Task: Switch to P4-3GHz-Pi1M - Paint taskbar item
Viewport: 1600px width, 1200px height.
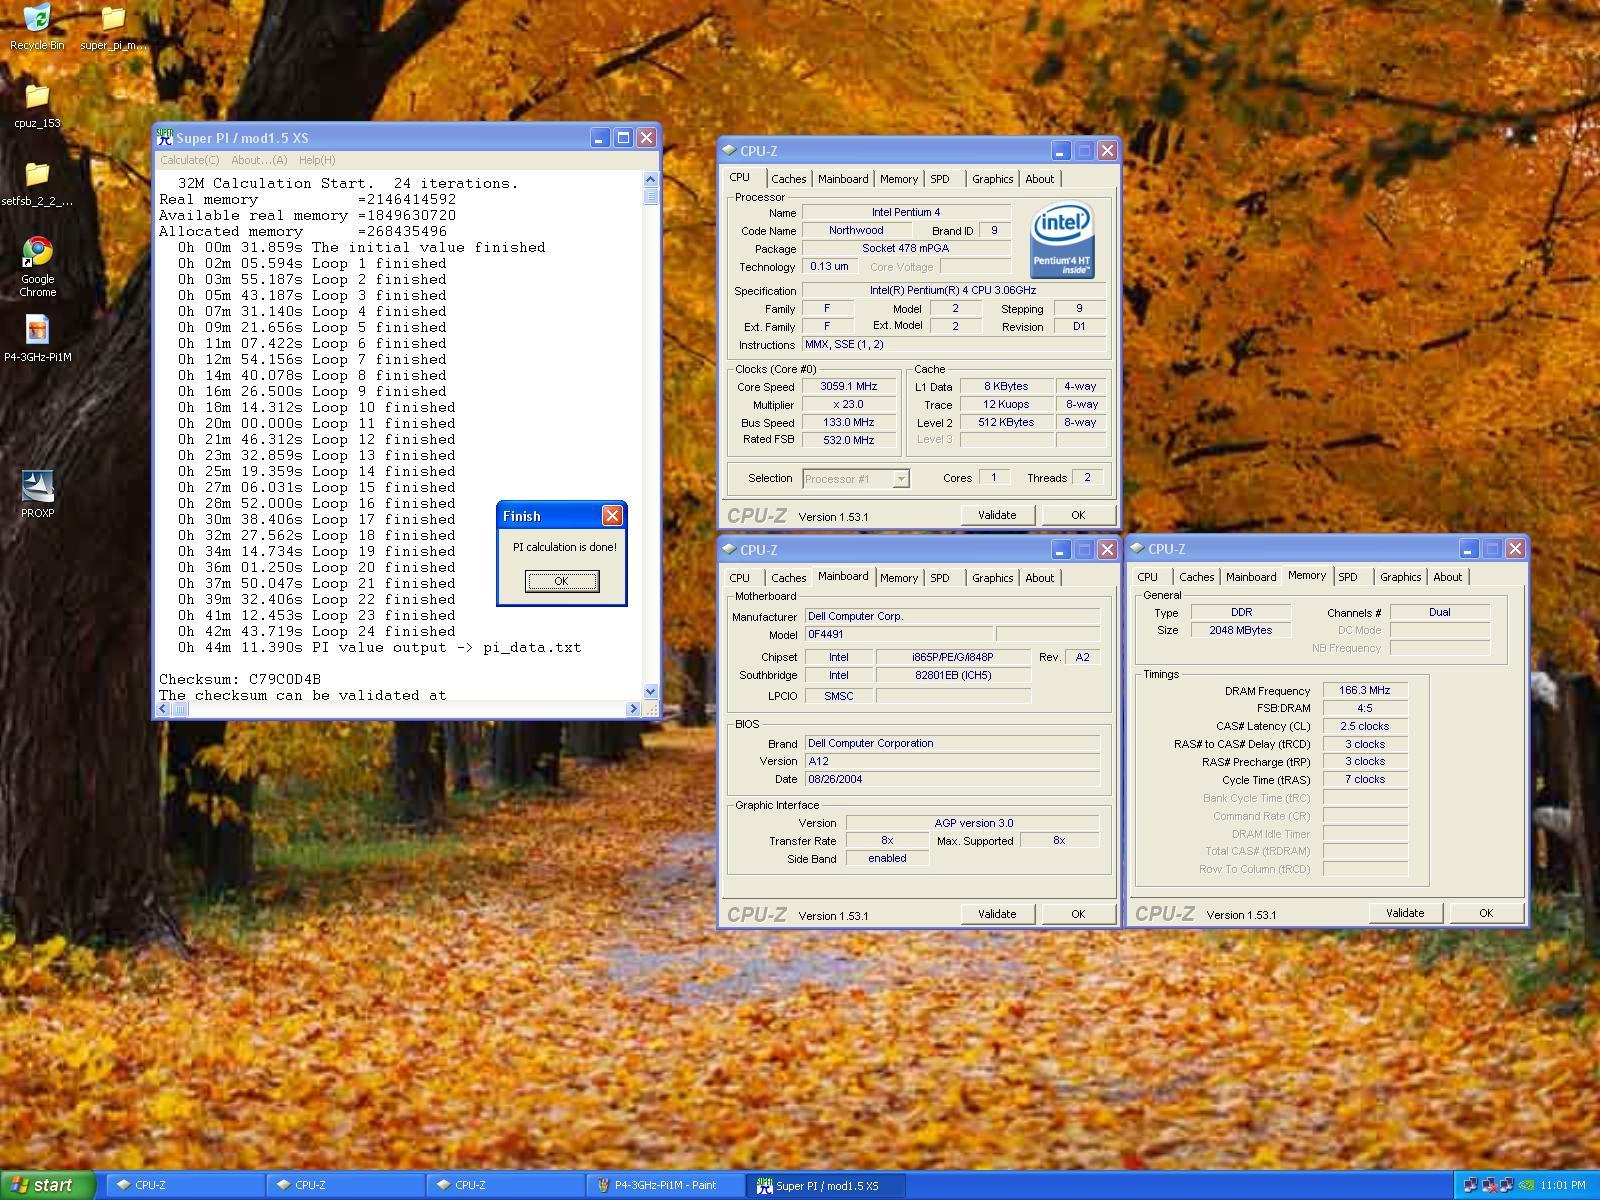Action: coord(665,1185)
